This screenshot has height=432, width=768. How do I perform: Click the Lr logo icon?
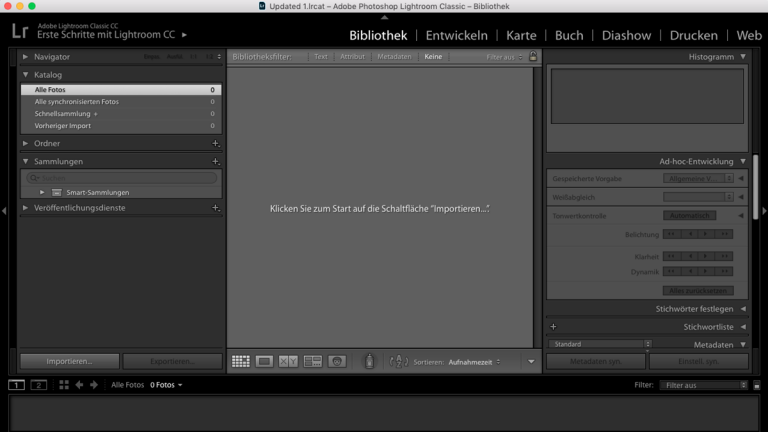pos(20,31)
